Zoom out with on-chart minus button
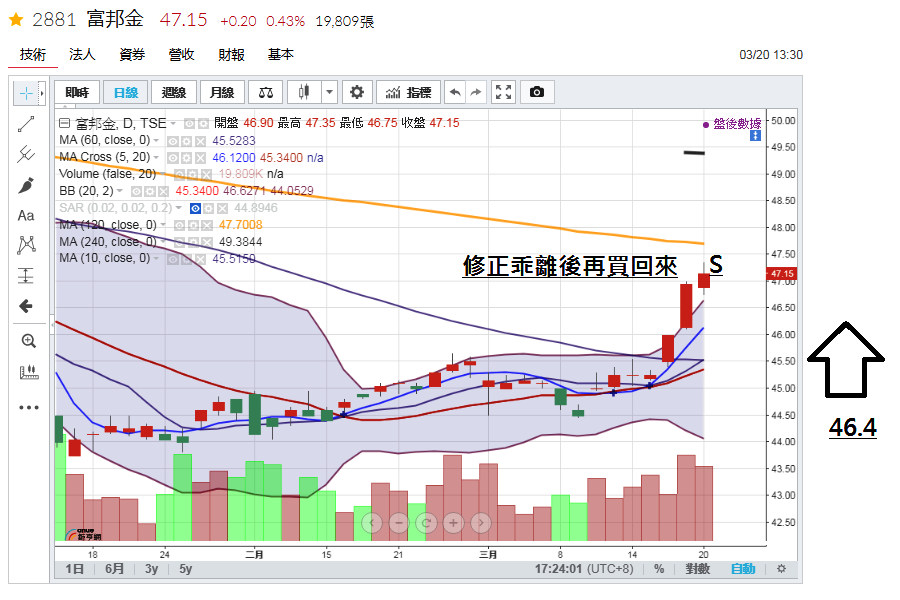 click(x=399, y=522)
